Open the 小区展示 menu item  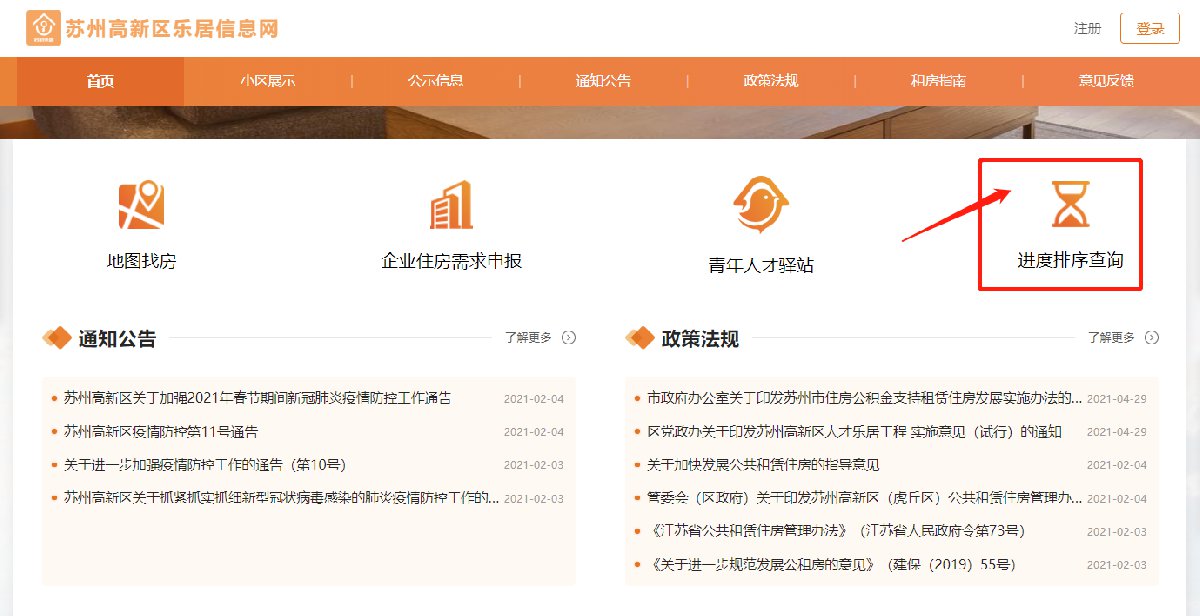pos(268,81)
